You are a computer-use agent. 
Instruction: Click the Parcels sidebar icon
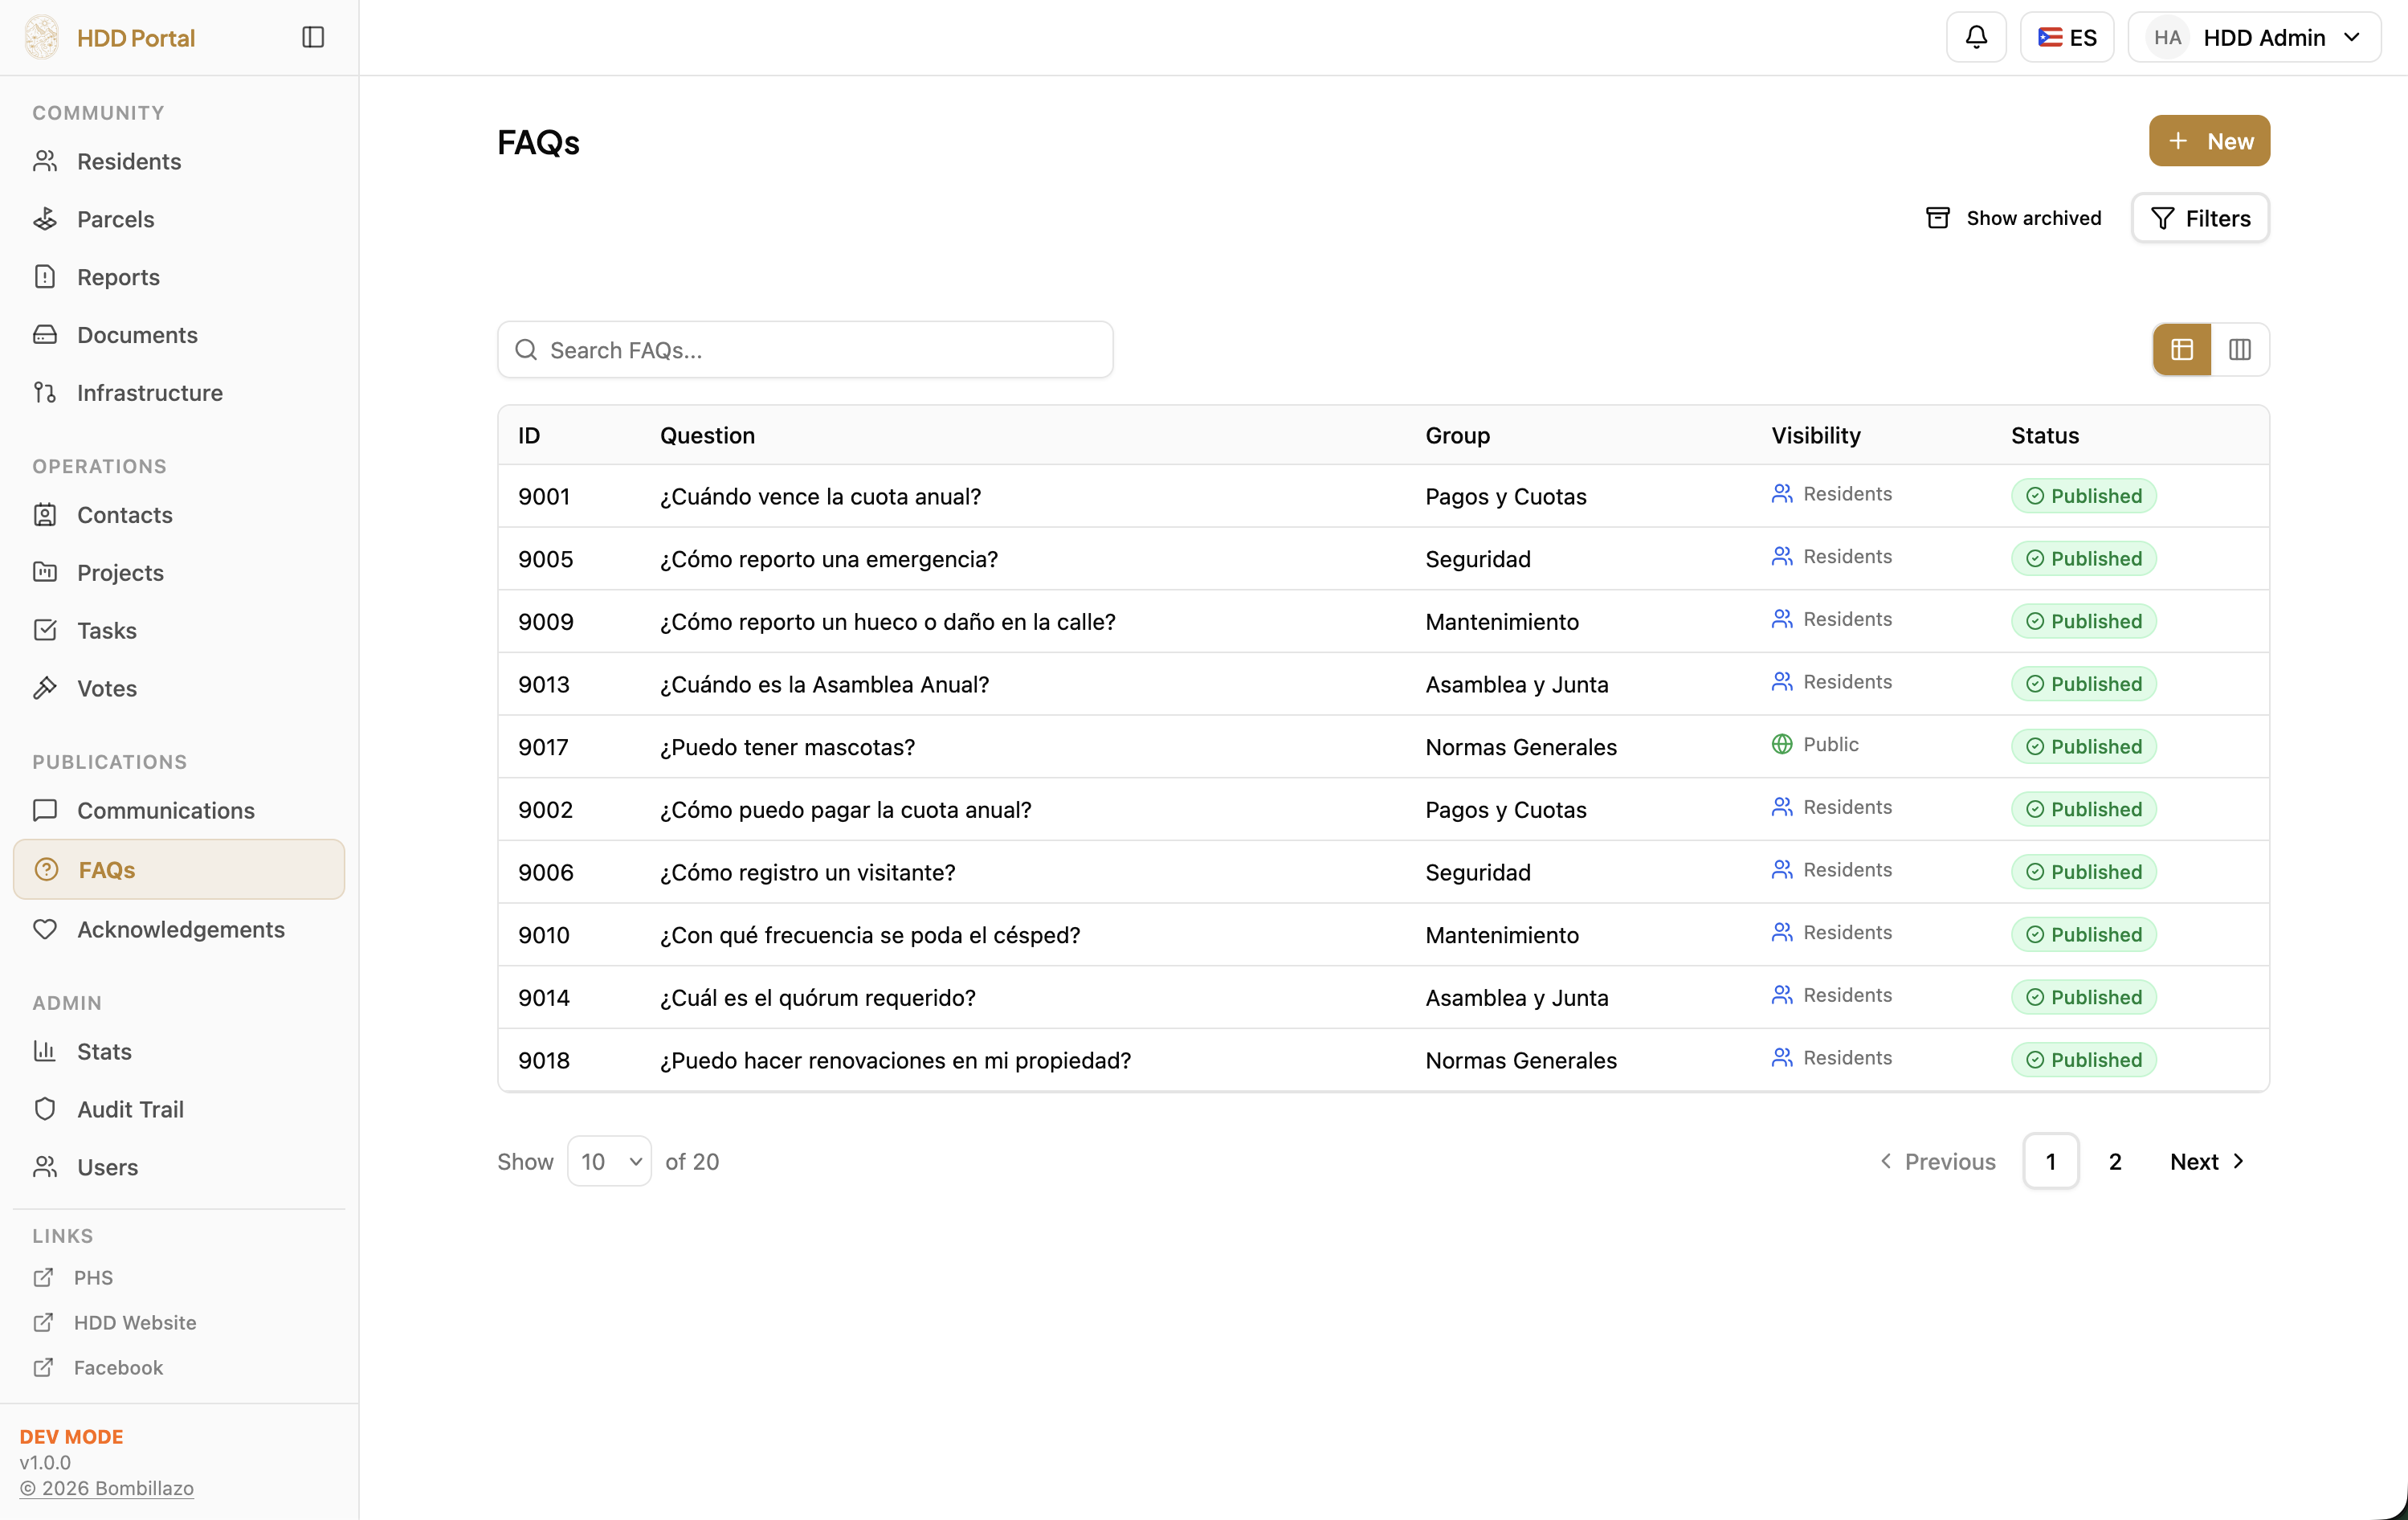(x=45, y=219)
